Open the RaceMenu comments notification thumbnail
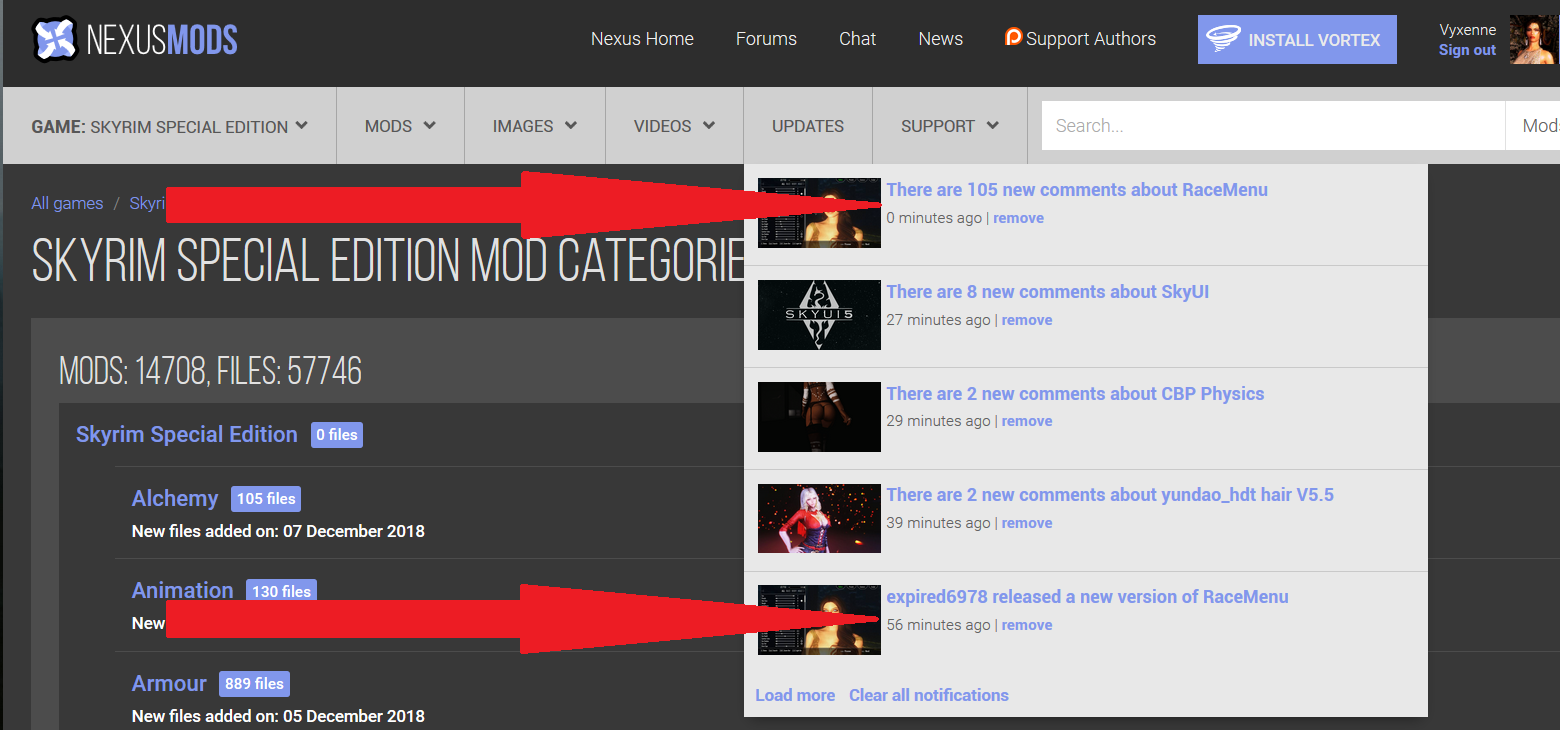The height and width of the screenshot is (730, 1560). pos(819,213)
